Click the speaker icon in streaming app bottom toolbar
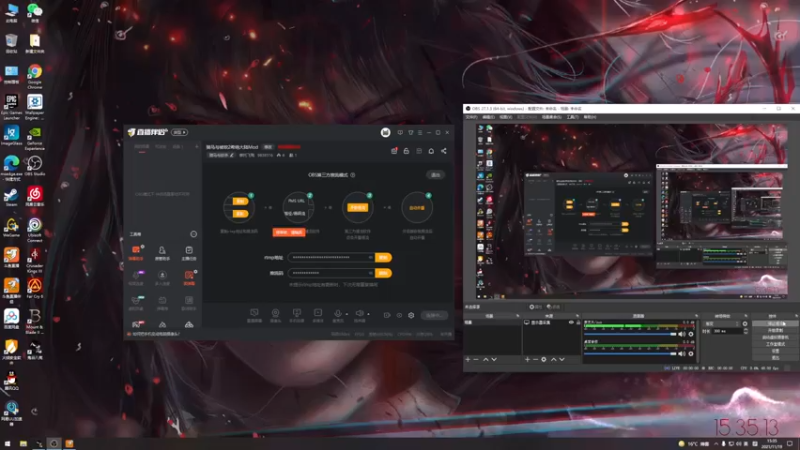This screenshot has width=800, height=450. coord(359,313)
